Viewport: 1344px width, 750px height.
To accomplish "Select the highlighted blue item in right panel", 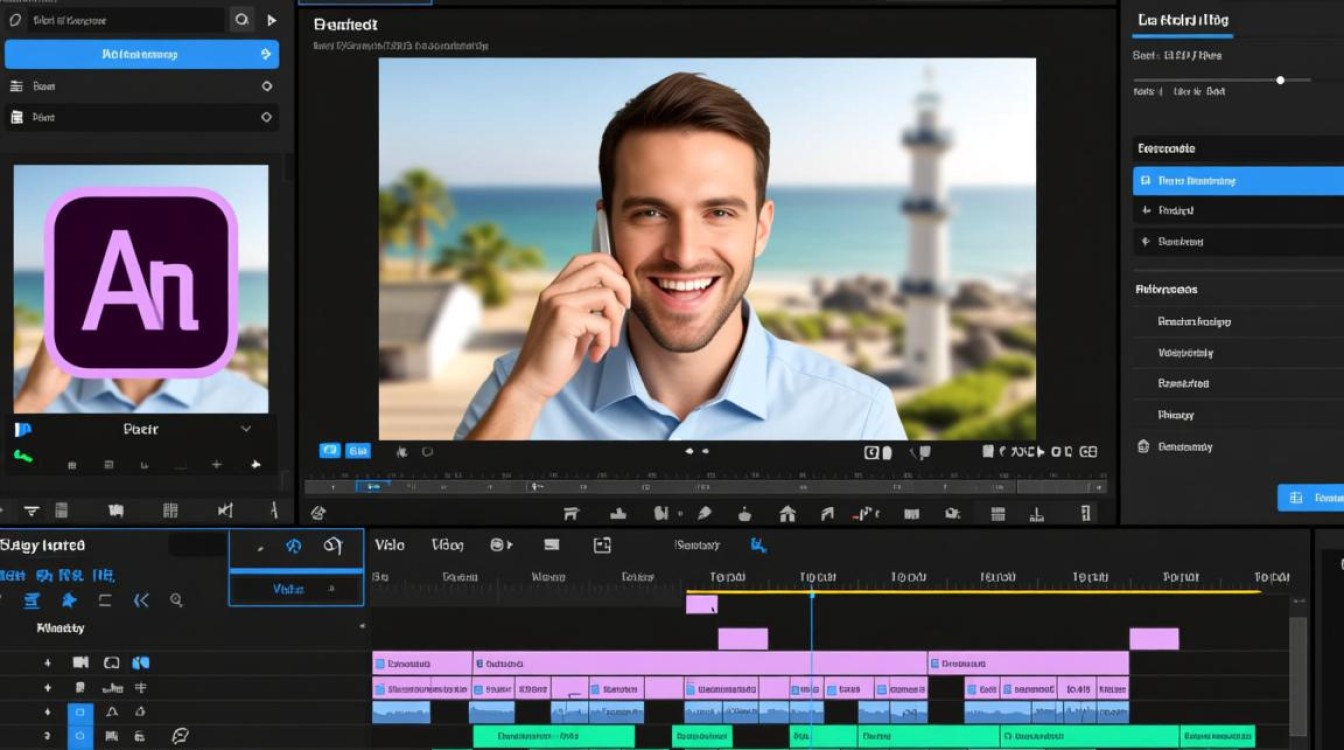I will click(1238, 181).
